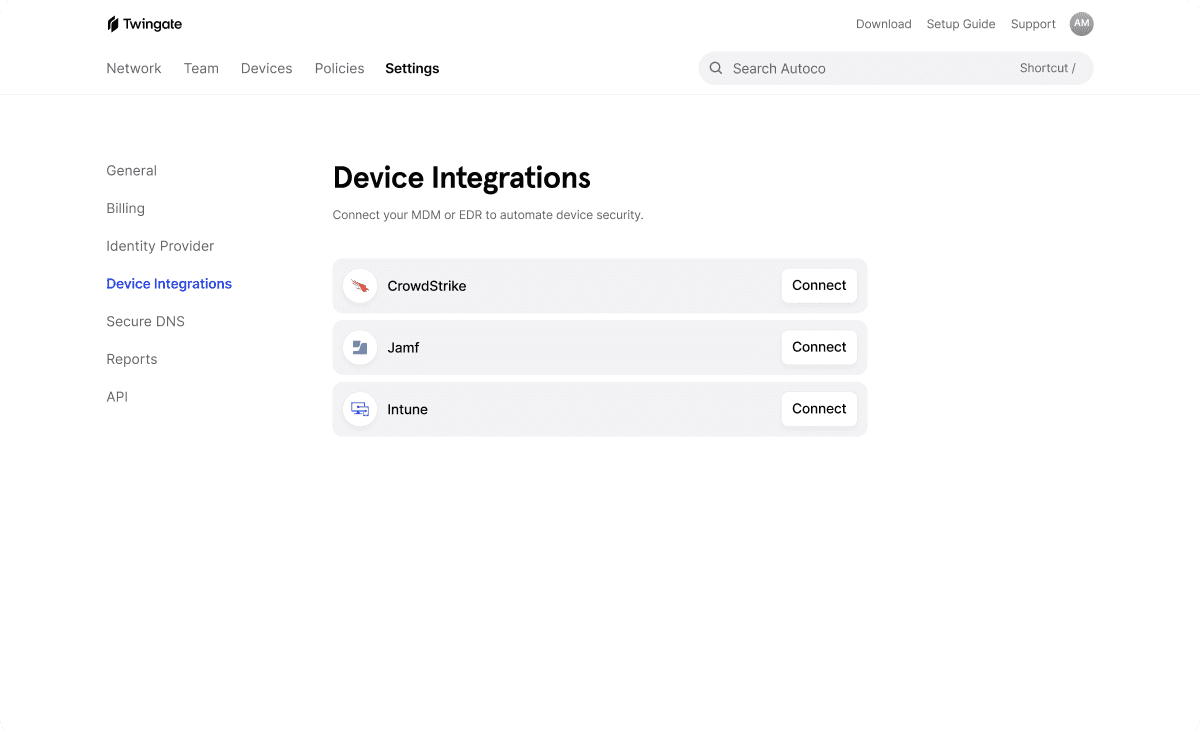The width and height of the screenshot is (1200, 735).
Task: Click the Jamf label text
Action: click(403, 348)
